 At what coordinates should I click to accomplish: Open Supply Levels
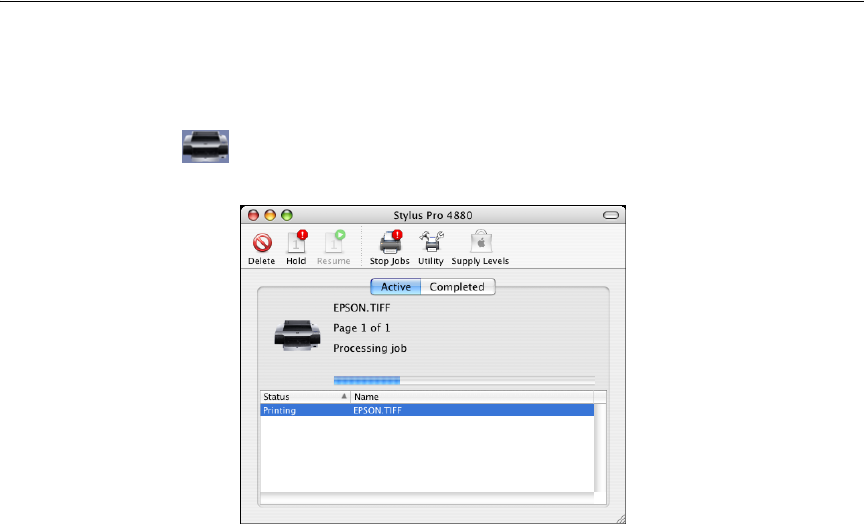(480, 242)
